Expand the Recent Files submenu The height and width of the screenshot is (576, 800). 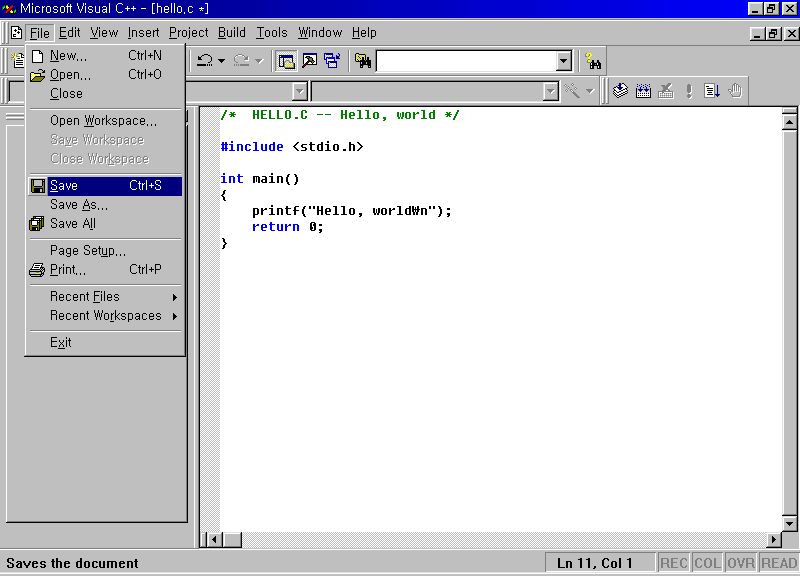click(105, 296)
